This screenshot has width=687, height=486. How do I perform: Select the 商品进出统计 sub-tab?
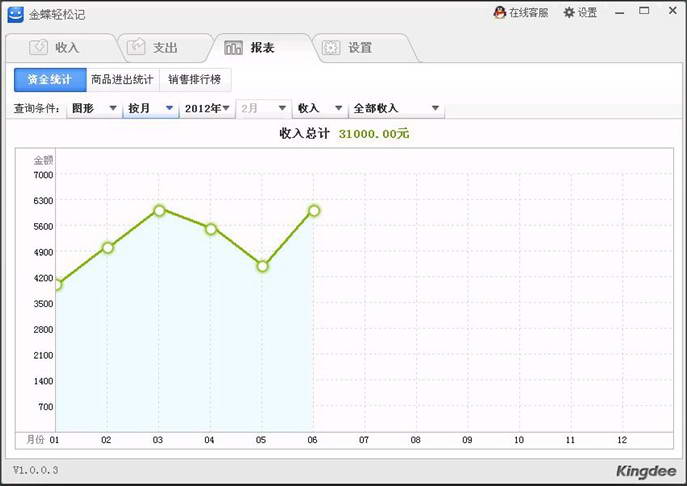(x=122, y=80)
